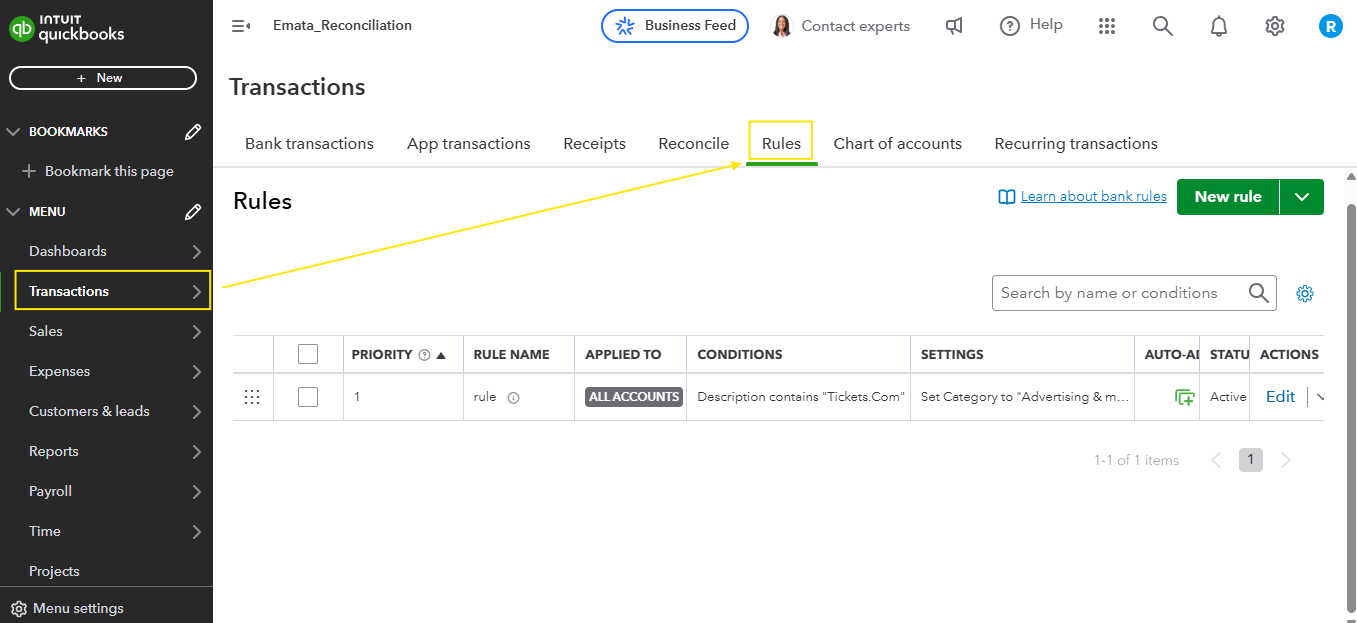
Task: Open the user profile avatar R
Action: pos(1330,26)
